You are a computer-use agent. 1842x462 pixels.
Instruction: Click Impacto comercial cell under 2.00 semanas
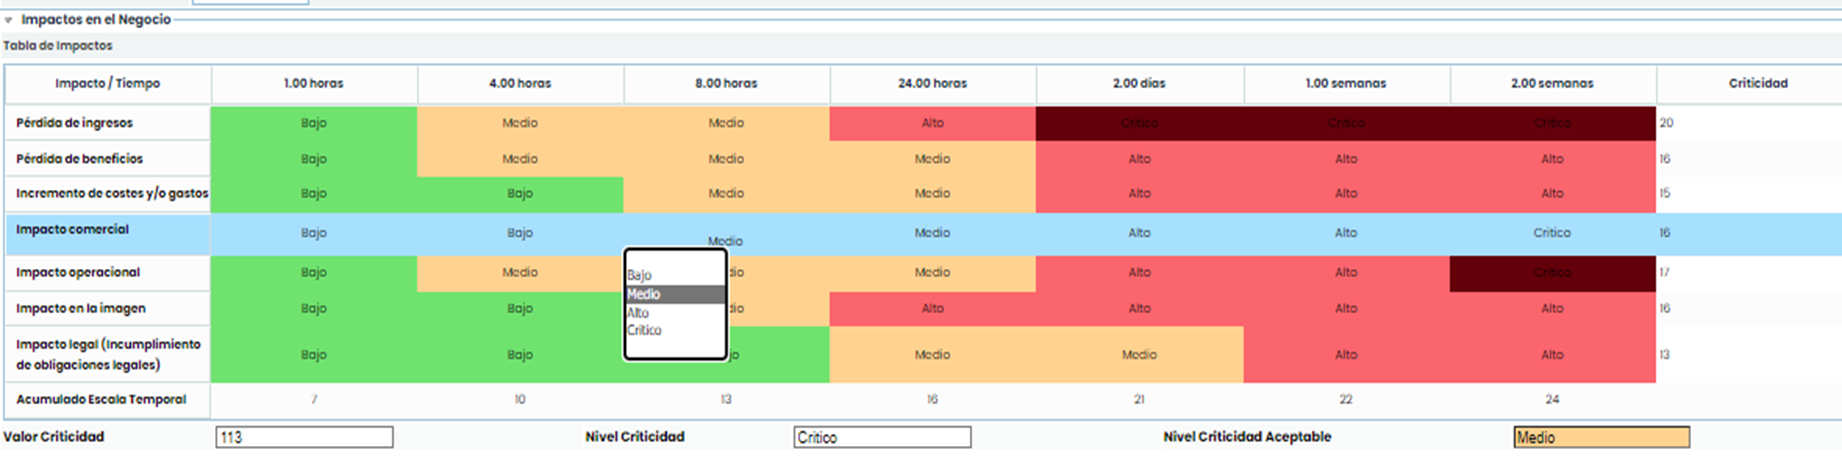(1552, 233)
